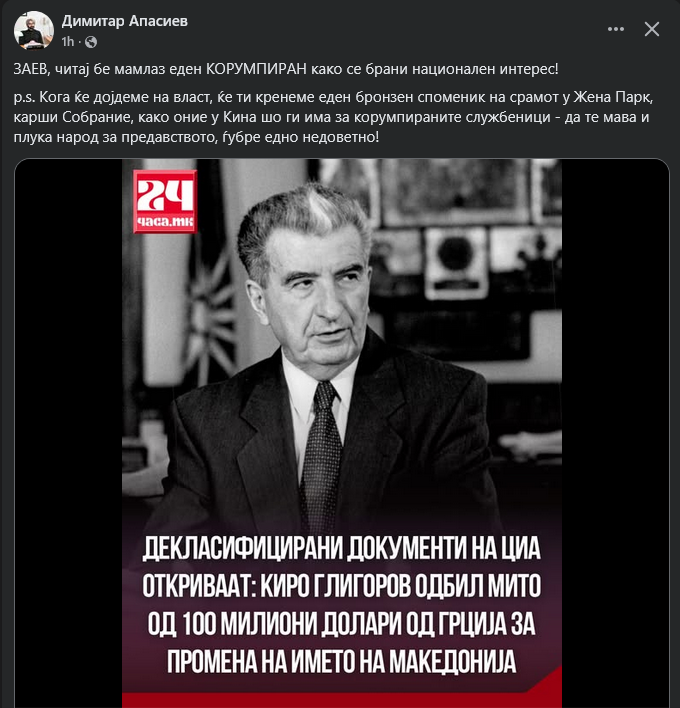Click the framed dark-circle picture on wall
This screenshot has height=708, width=680.
pyautogui.click(x=456, y=263)
